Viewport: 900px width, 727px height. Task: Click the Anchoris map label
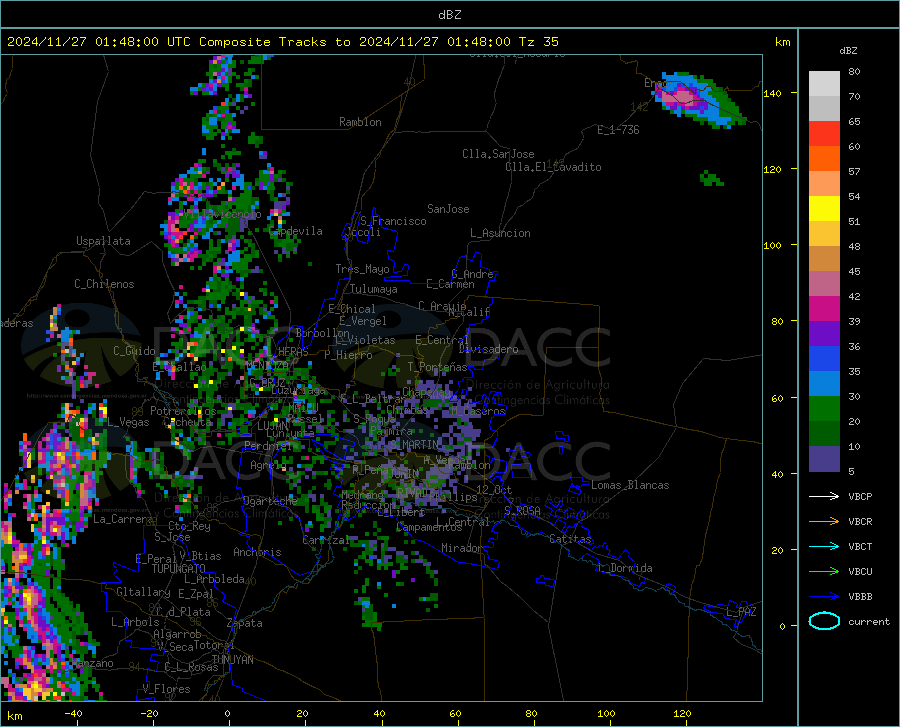coord(257,552)
